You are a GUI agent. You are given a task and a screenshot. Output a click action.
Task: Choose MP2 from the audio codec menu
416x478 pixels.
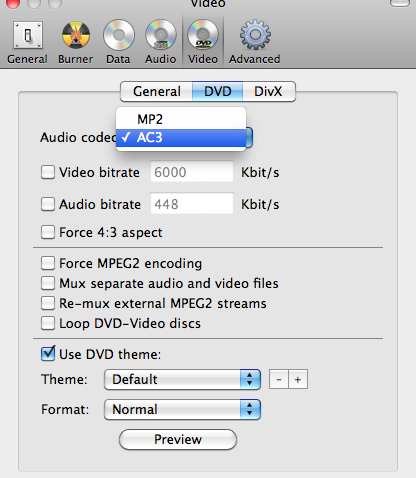181,119
